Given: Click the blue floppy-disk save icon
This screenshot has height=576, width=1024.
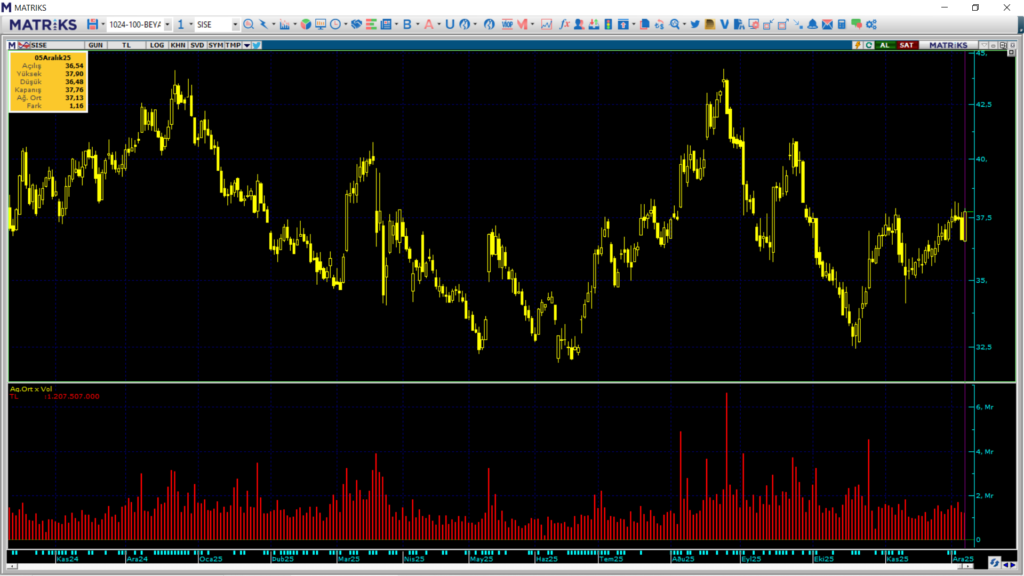Looking at the screenshot, I should 92,24.
